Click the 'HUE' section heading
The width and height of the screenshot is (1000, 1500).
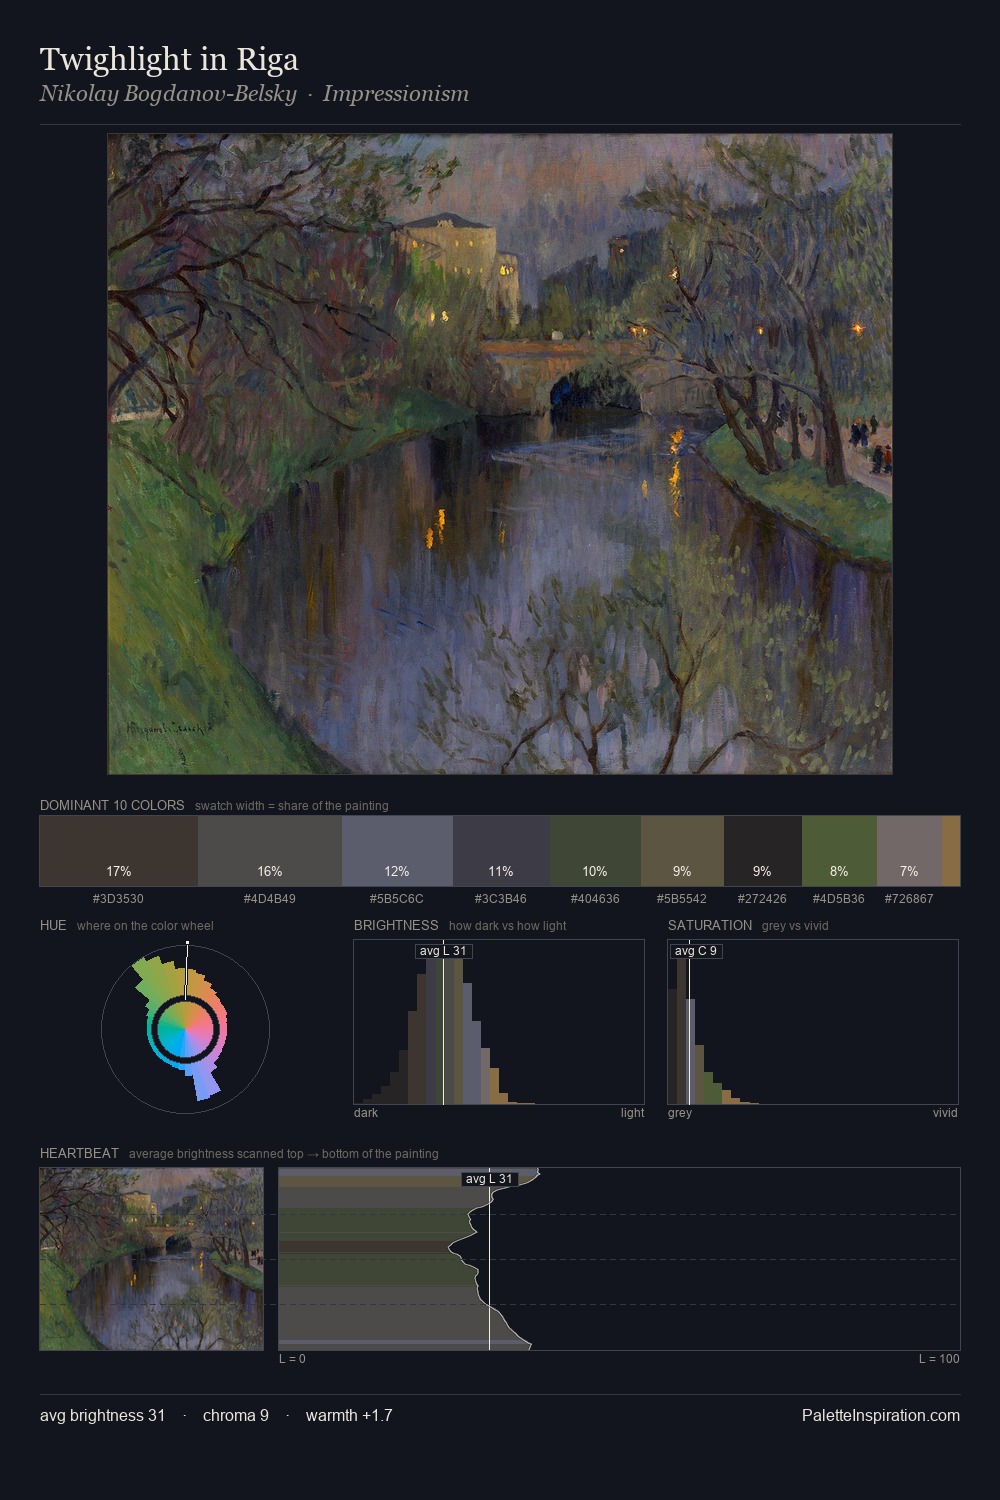53,925
